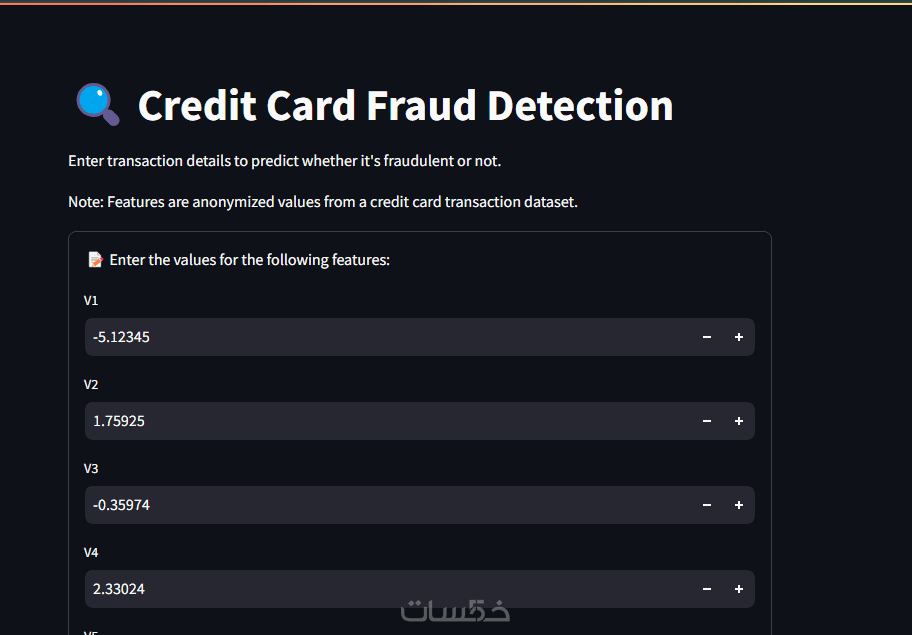Click the V1 field label
The height and width of the screenshot is (635, 912).
[x=91, y=300]
